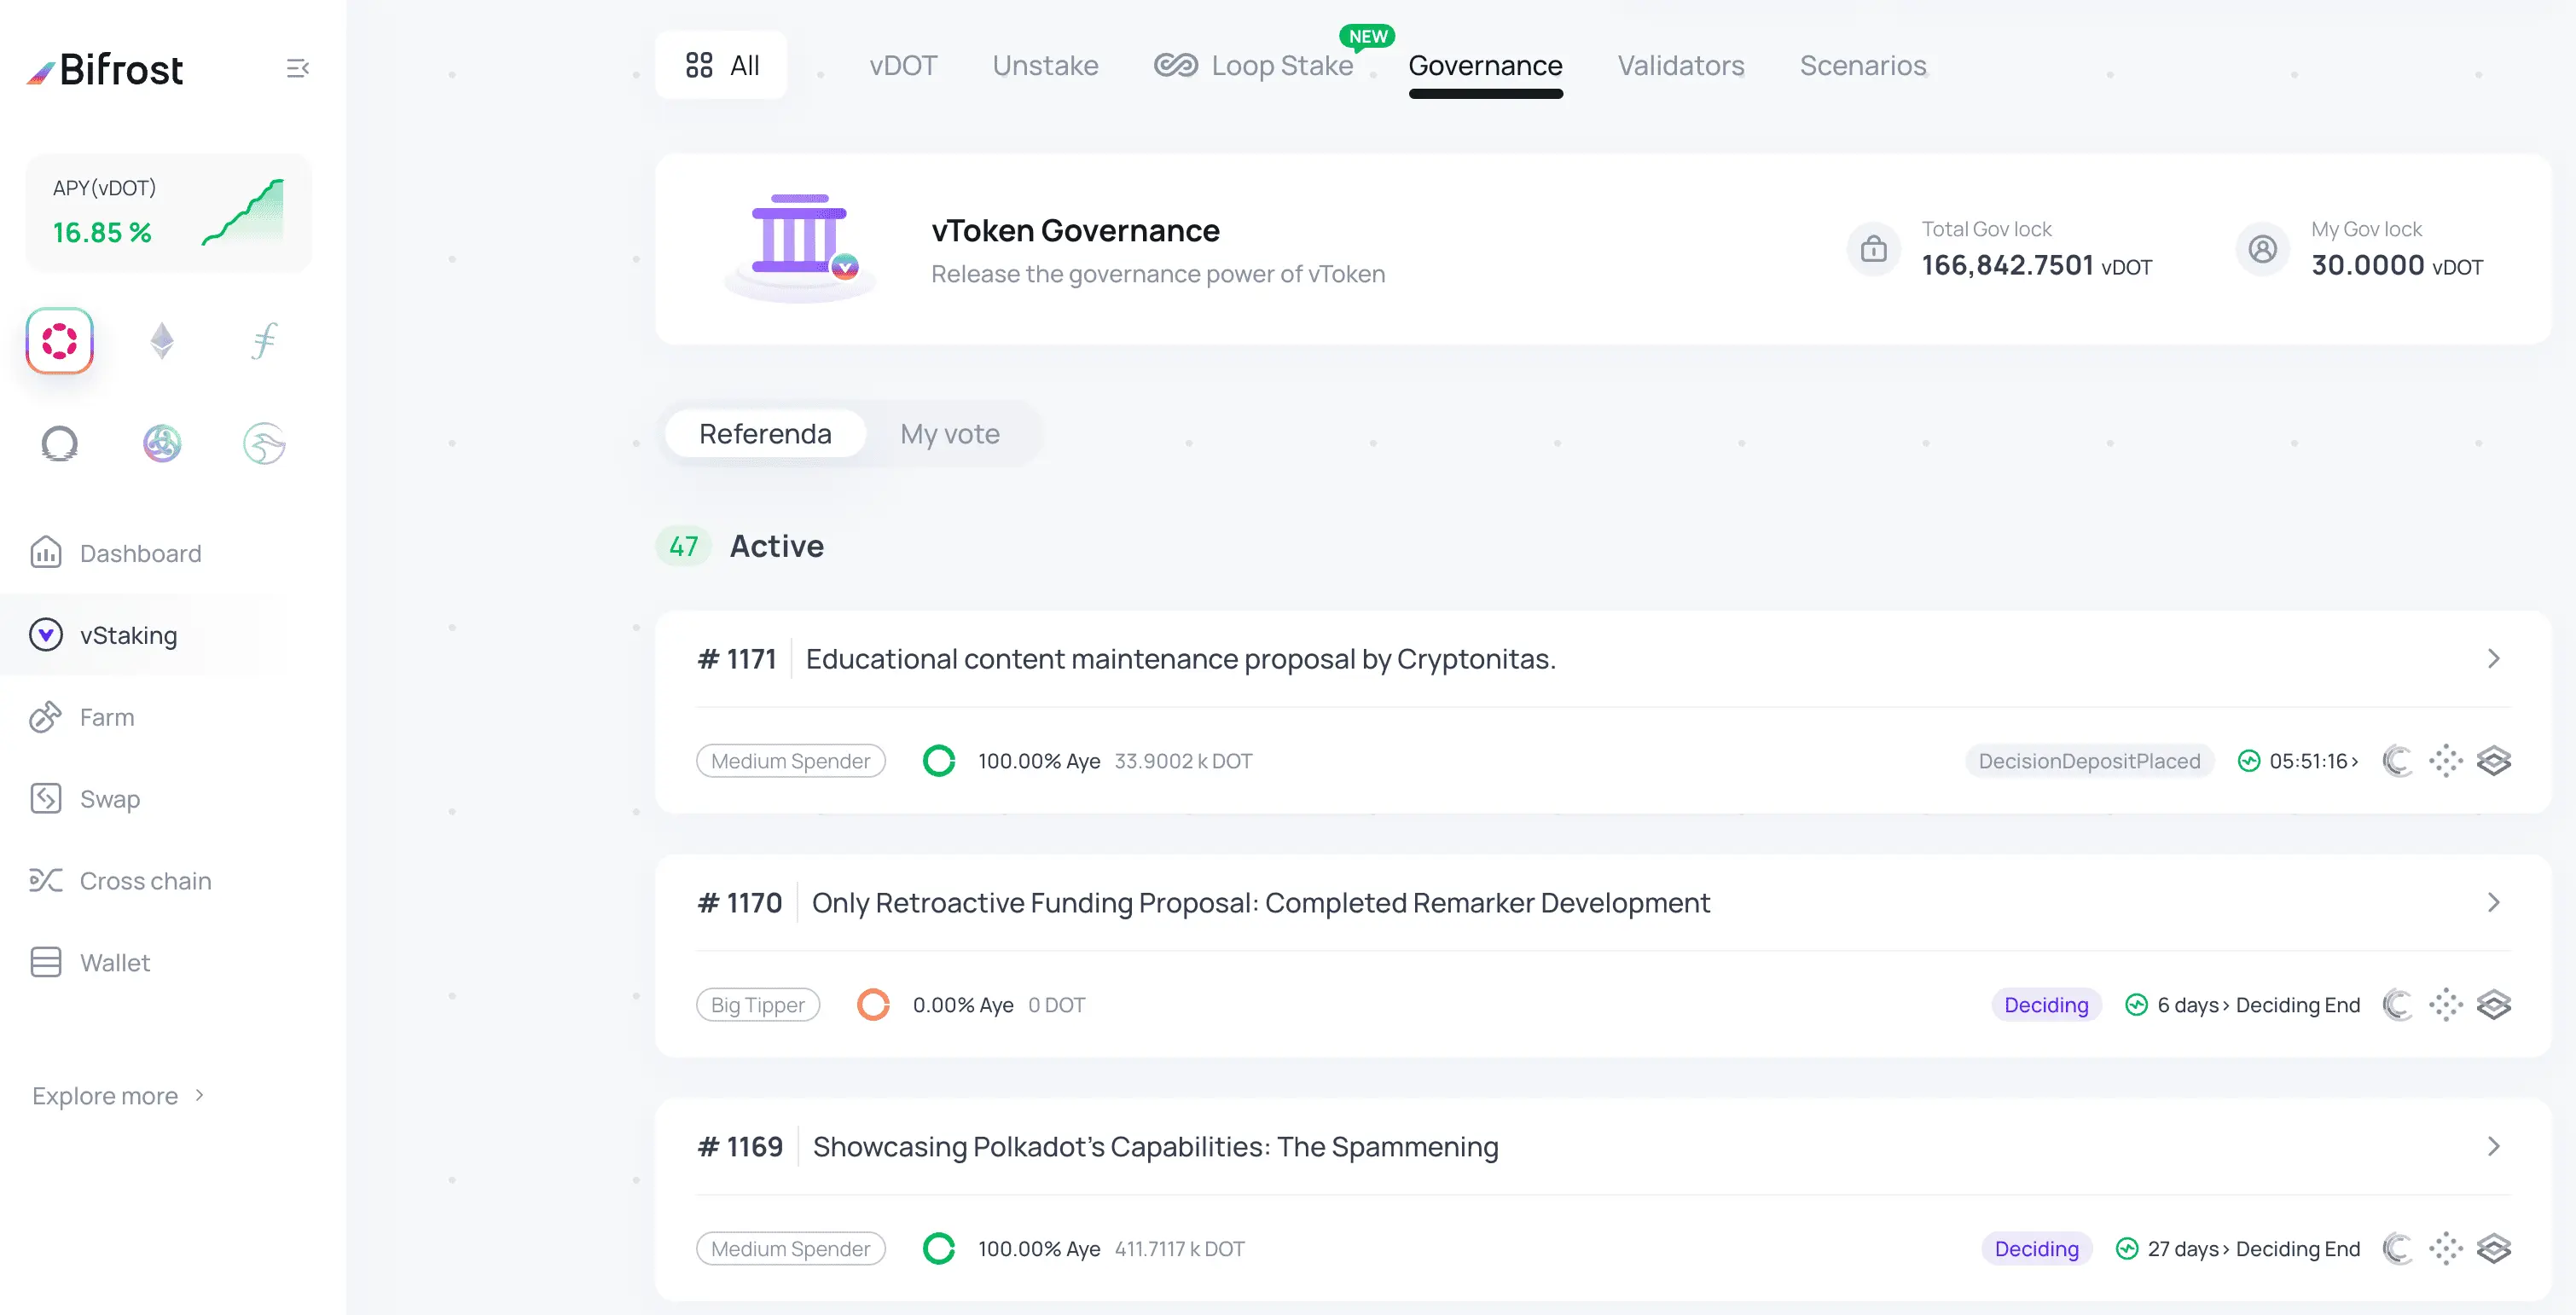Open crescent explorer icon on #1171
Image resolution: width=2576 pixels, height=1315 pixels.
[x=2398, y=761]
